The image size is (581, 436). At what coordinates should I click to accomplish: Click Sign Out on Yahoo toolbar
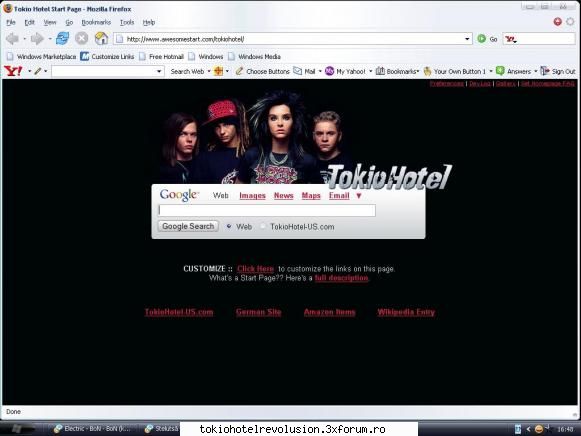pos(558,71)
